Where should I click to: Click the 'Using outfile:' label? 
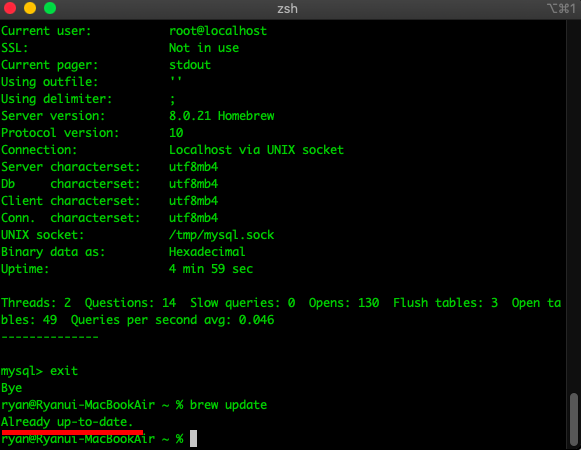(50, 82)
